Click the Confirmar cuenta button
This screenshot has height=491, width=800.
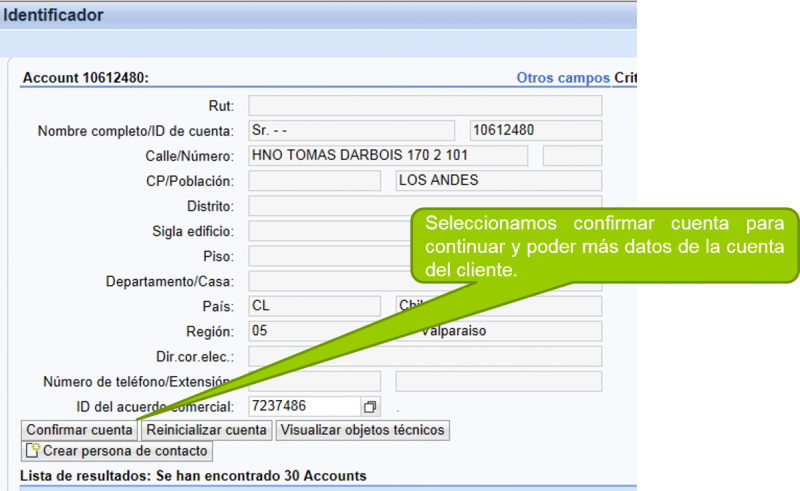[79, 430]
